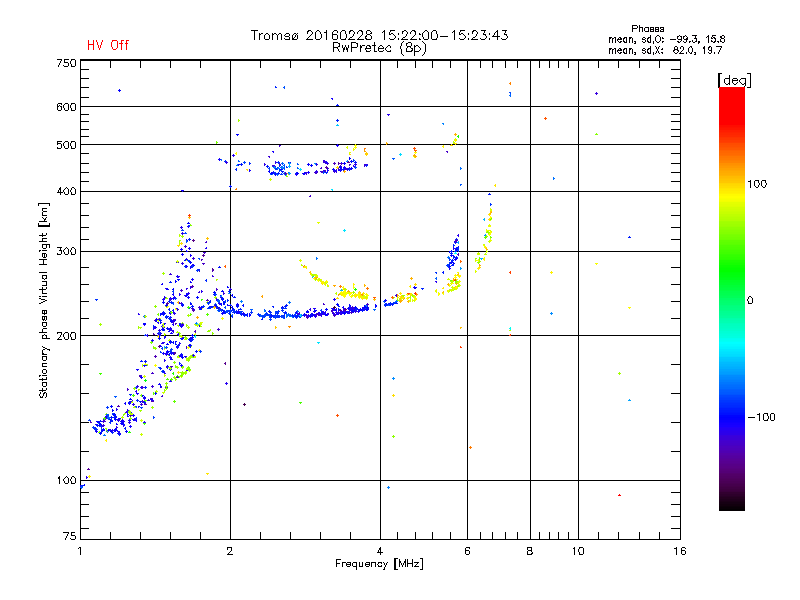
Task: Click the y-axis tick label '200'
Action: [x=66, y=336]
